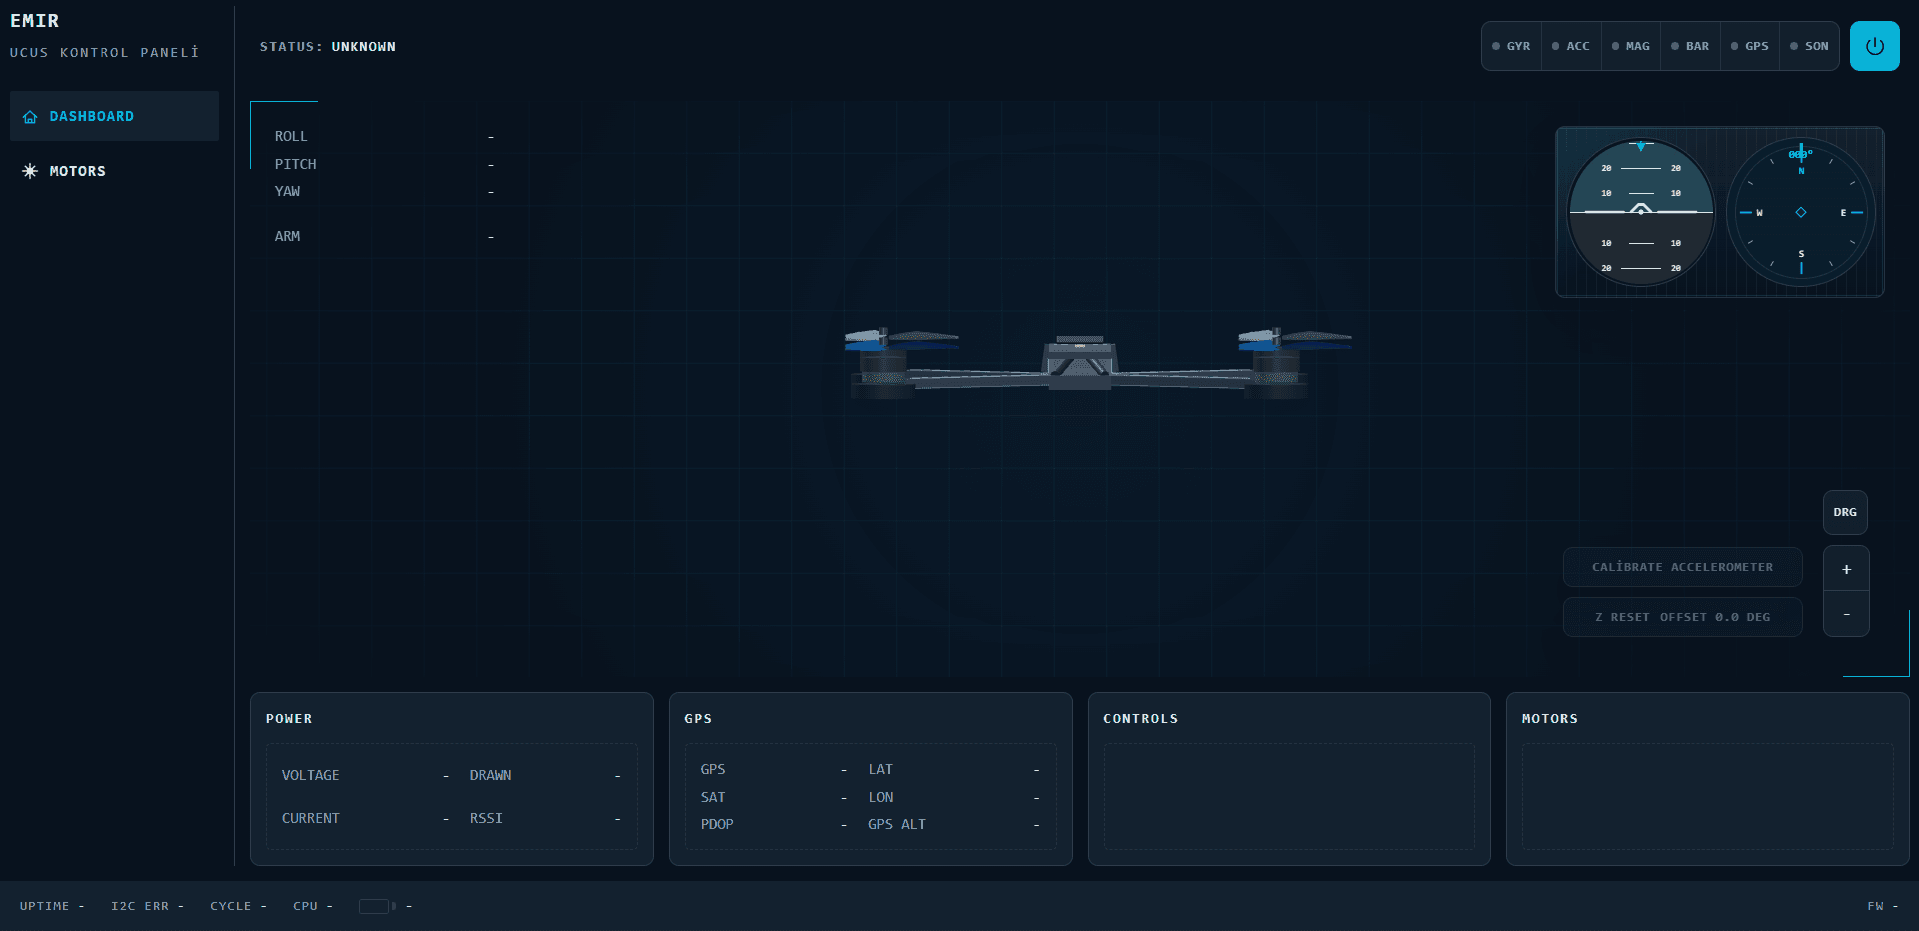Click the I2C ERR status bar entry
The width and height of the screenshot is (1919, 931).
(147, 906)
